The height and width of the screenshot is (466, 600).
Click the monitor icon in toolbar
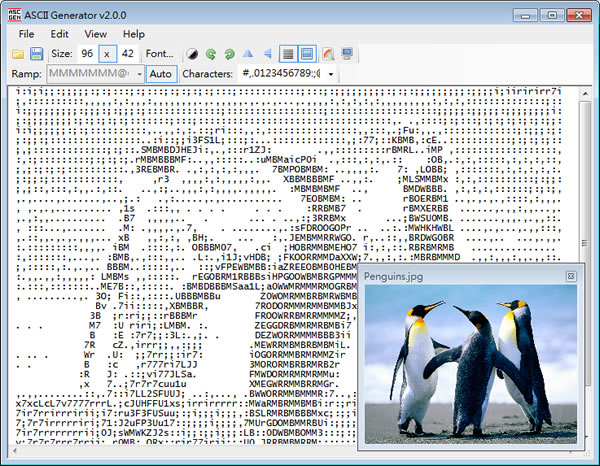346,53
